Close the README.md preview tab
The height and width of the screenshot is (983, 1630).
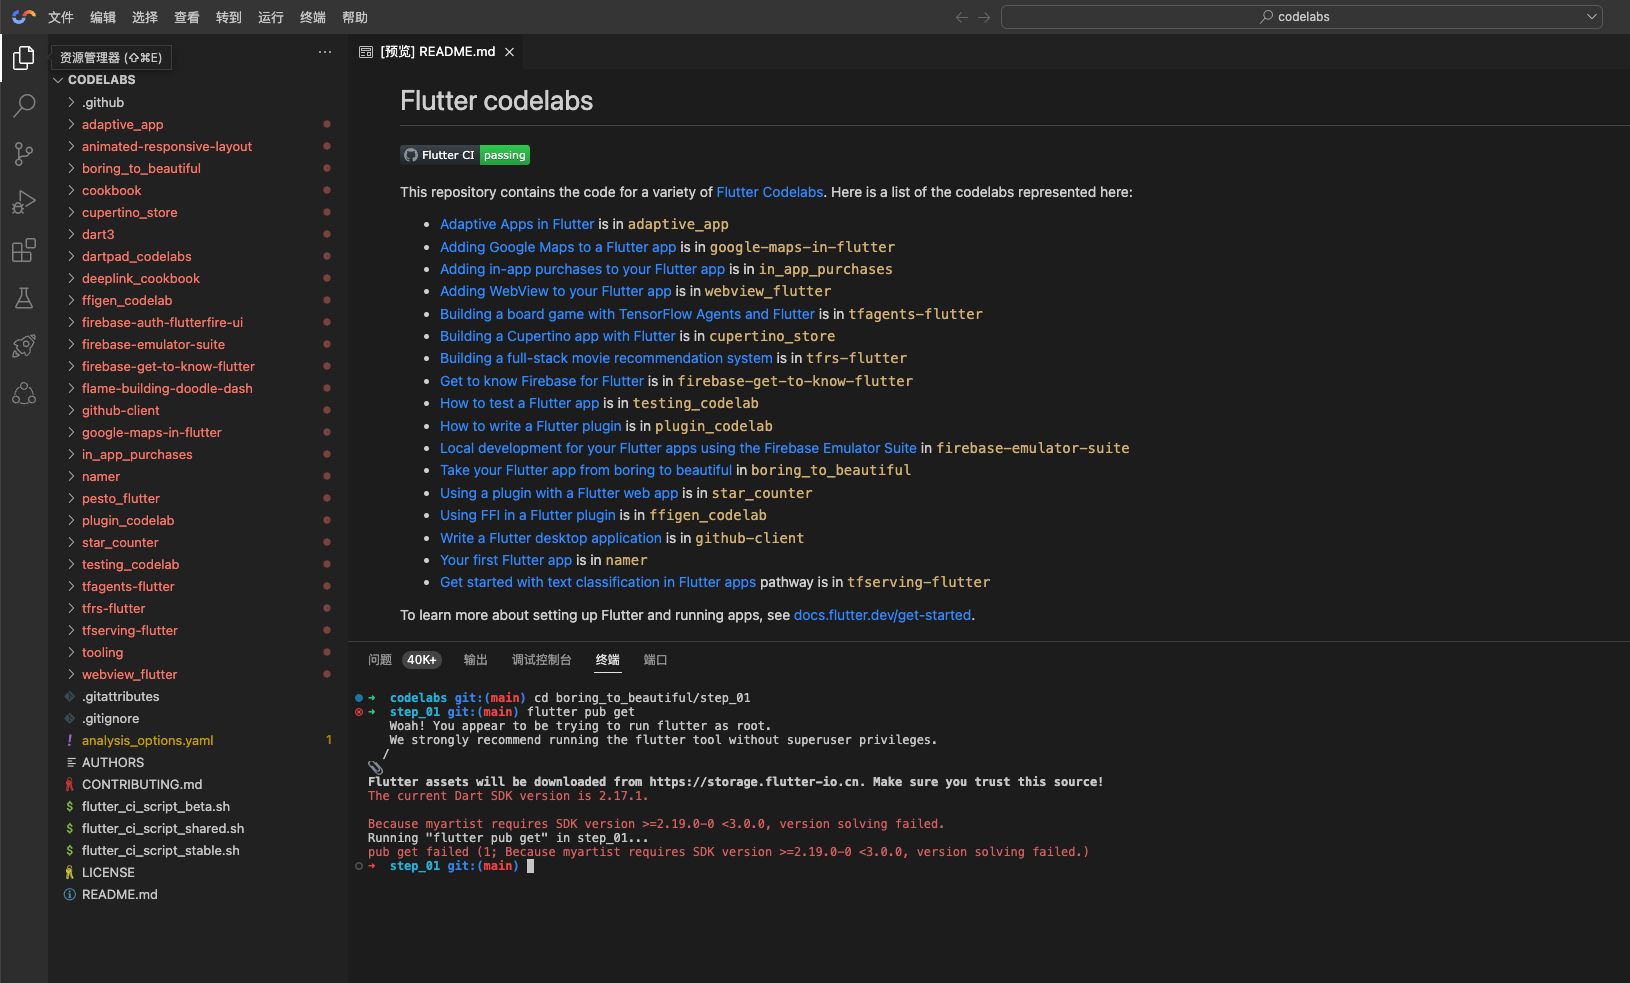pos(510,52)
